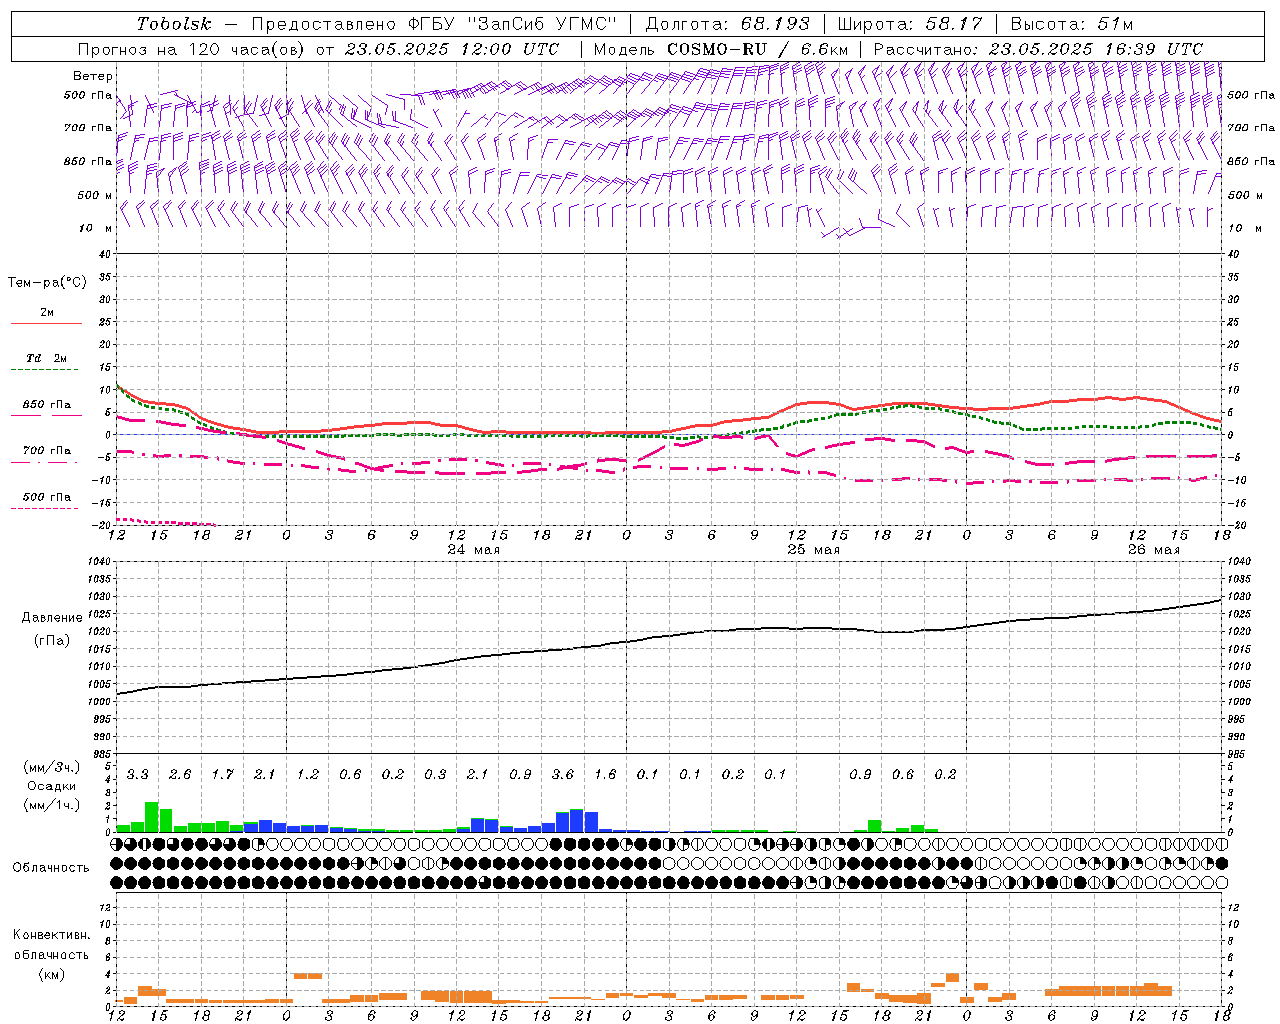Click the 3.3 precipitation amount value
The width and height of the screenshot is (1280, 1024).
[138, 775]
